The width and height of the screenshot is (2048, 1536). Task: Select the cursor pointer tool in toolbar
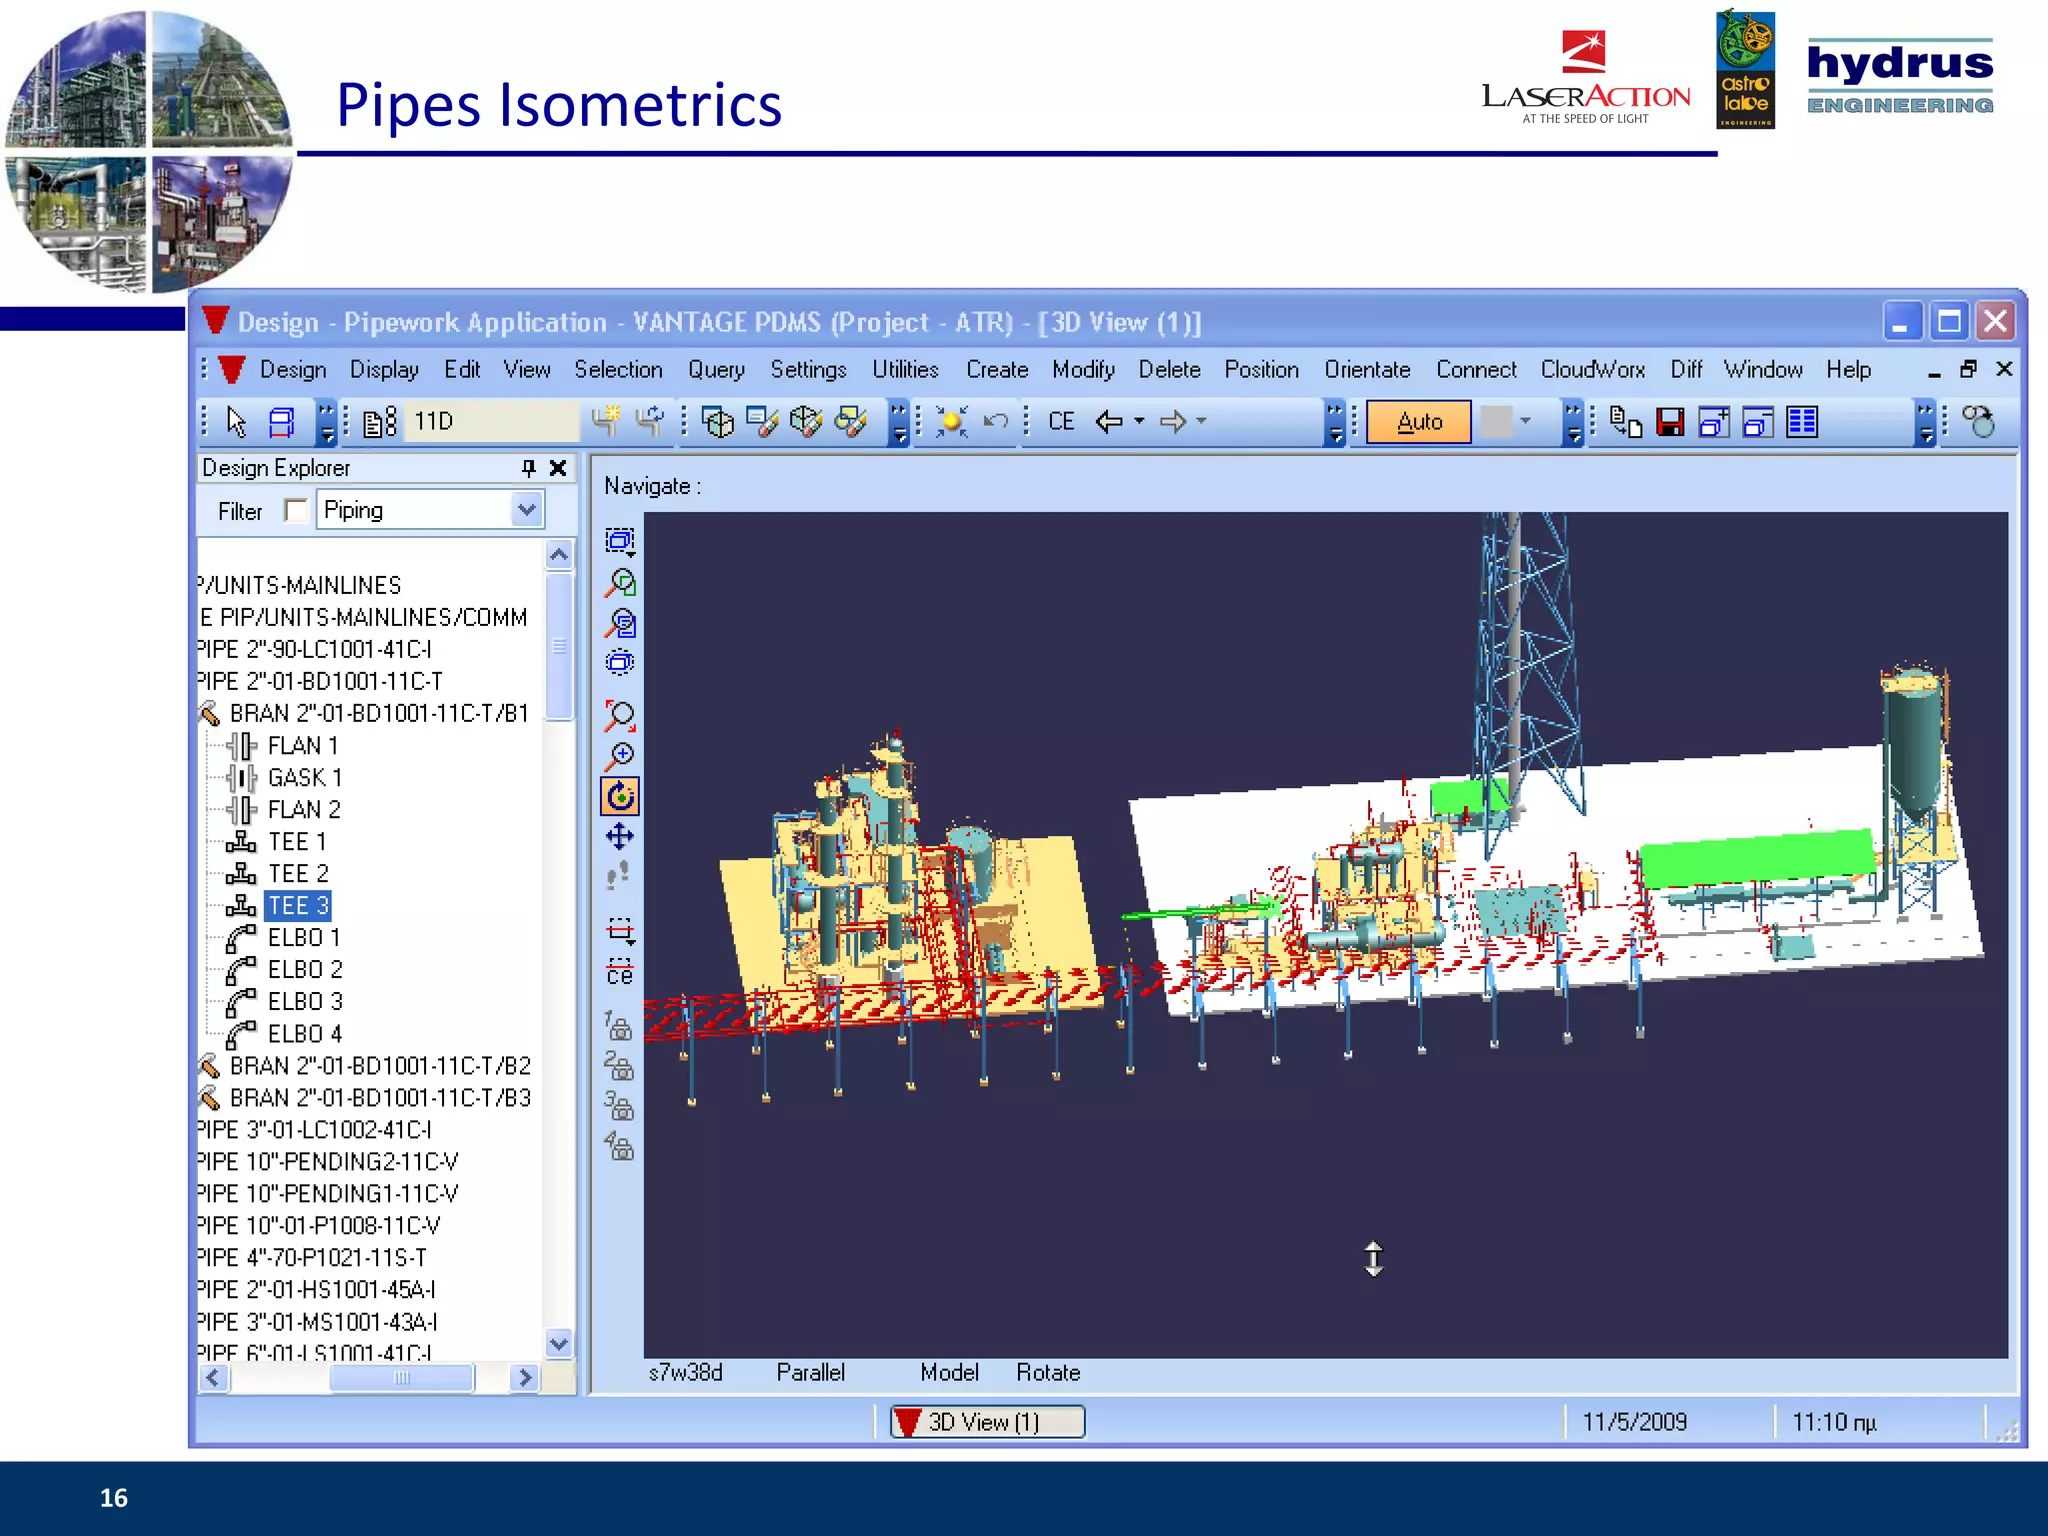pyautogui.click(x=236, y=422)
